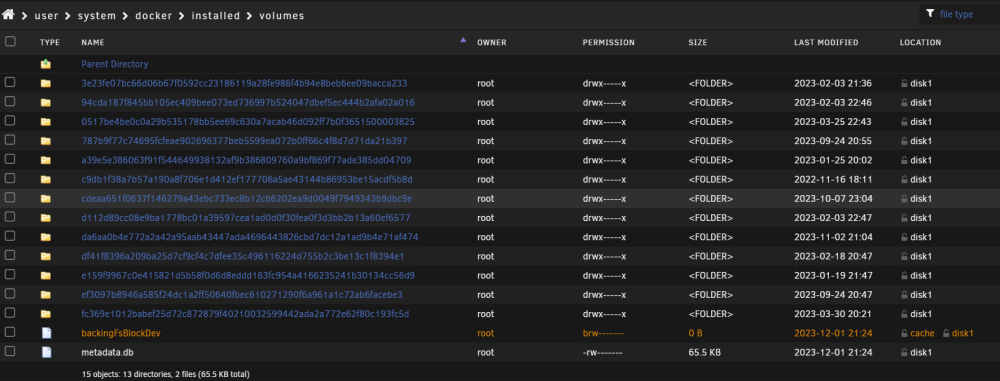Navigate to user in breadcrumb
This screenshot has height=381, width=1000.
coord(47,15)
